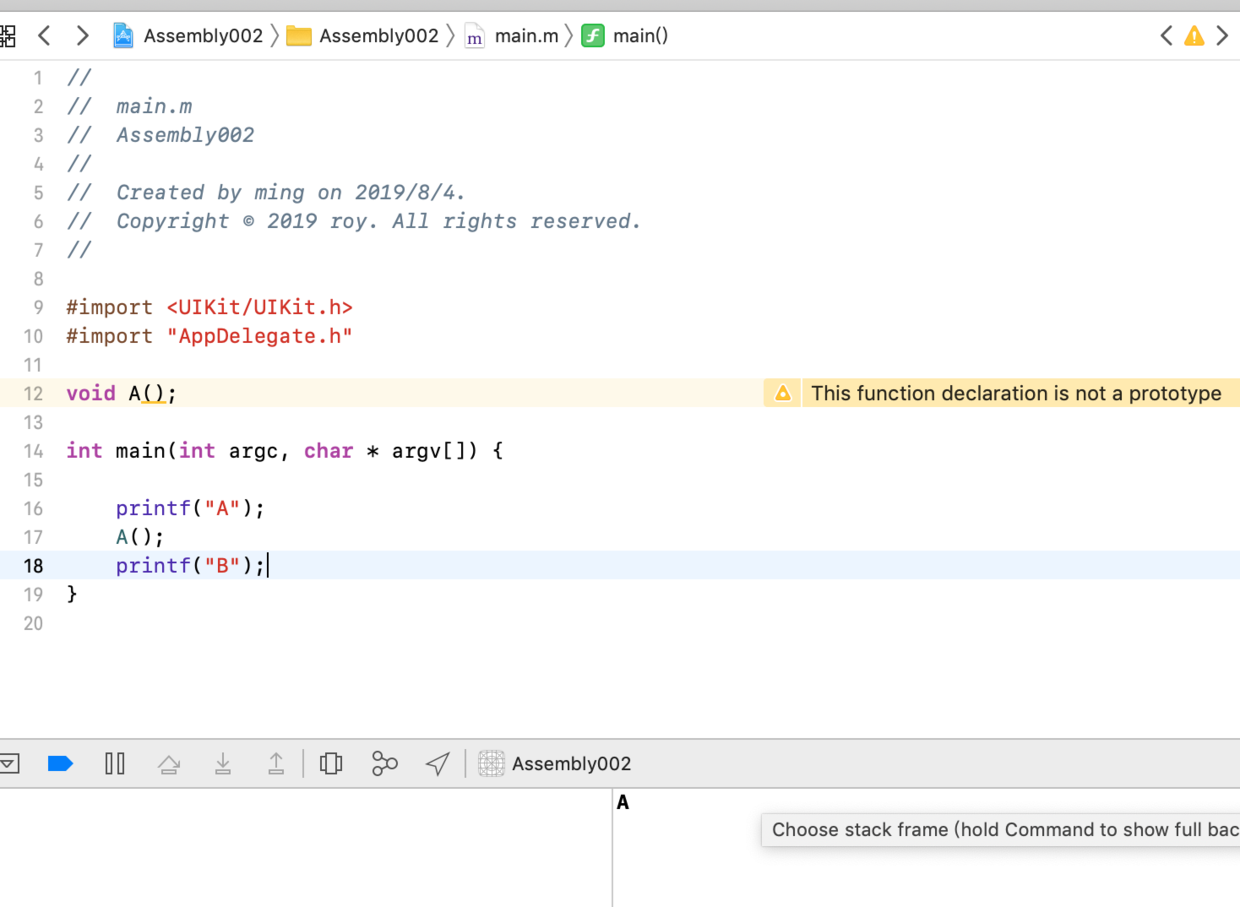Open the related items grid menu

(x=7, y=36)
